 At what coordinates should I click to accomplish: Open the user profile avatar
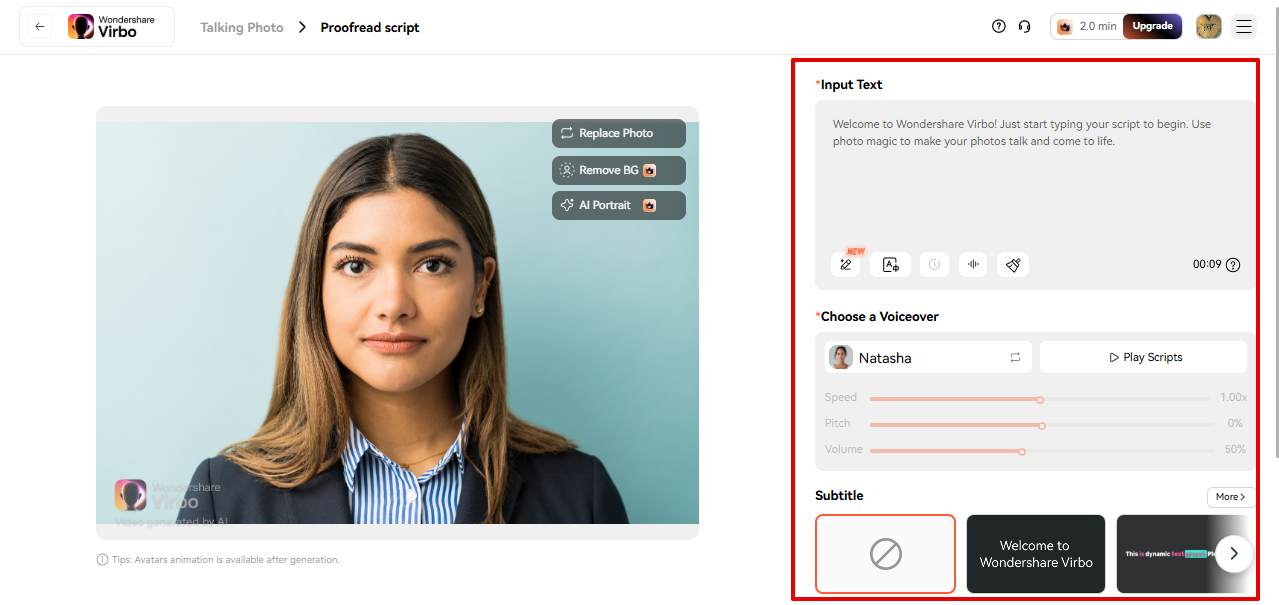coord(1208,27)
